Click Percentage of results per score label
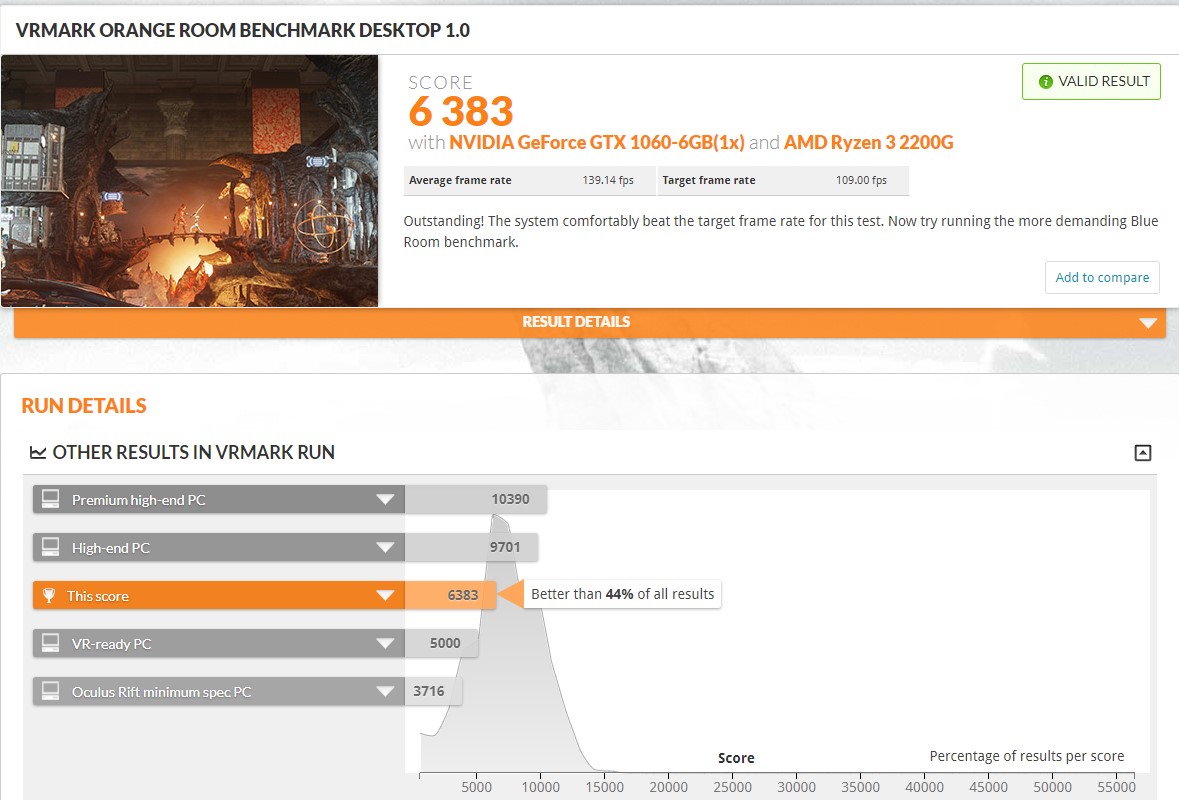The width and height of the screenshot is (1179, 800). point(1026,756)
